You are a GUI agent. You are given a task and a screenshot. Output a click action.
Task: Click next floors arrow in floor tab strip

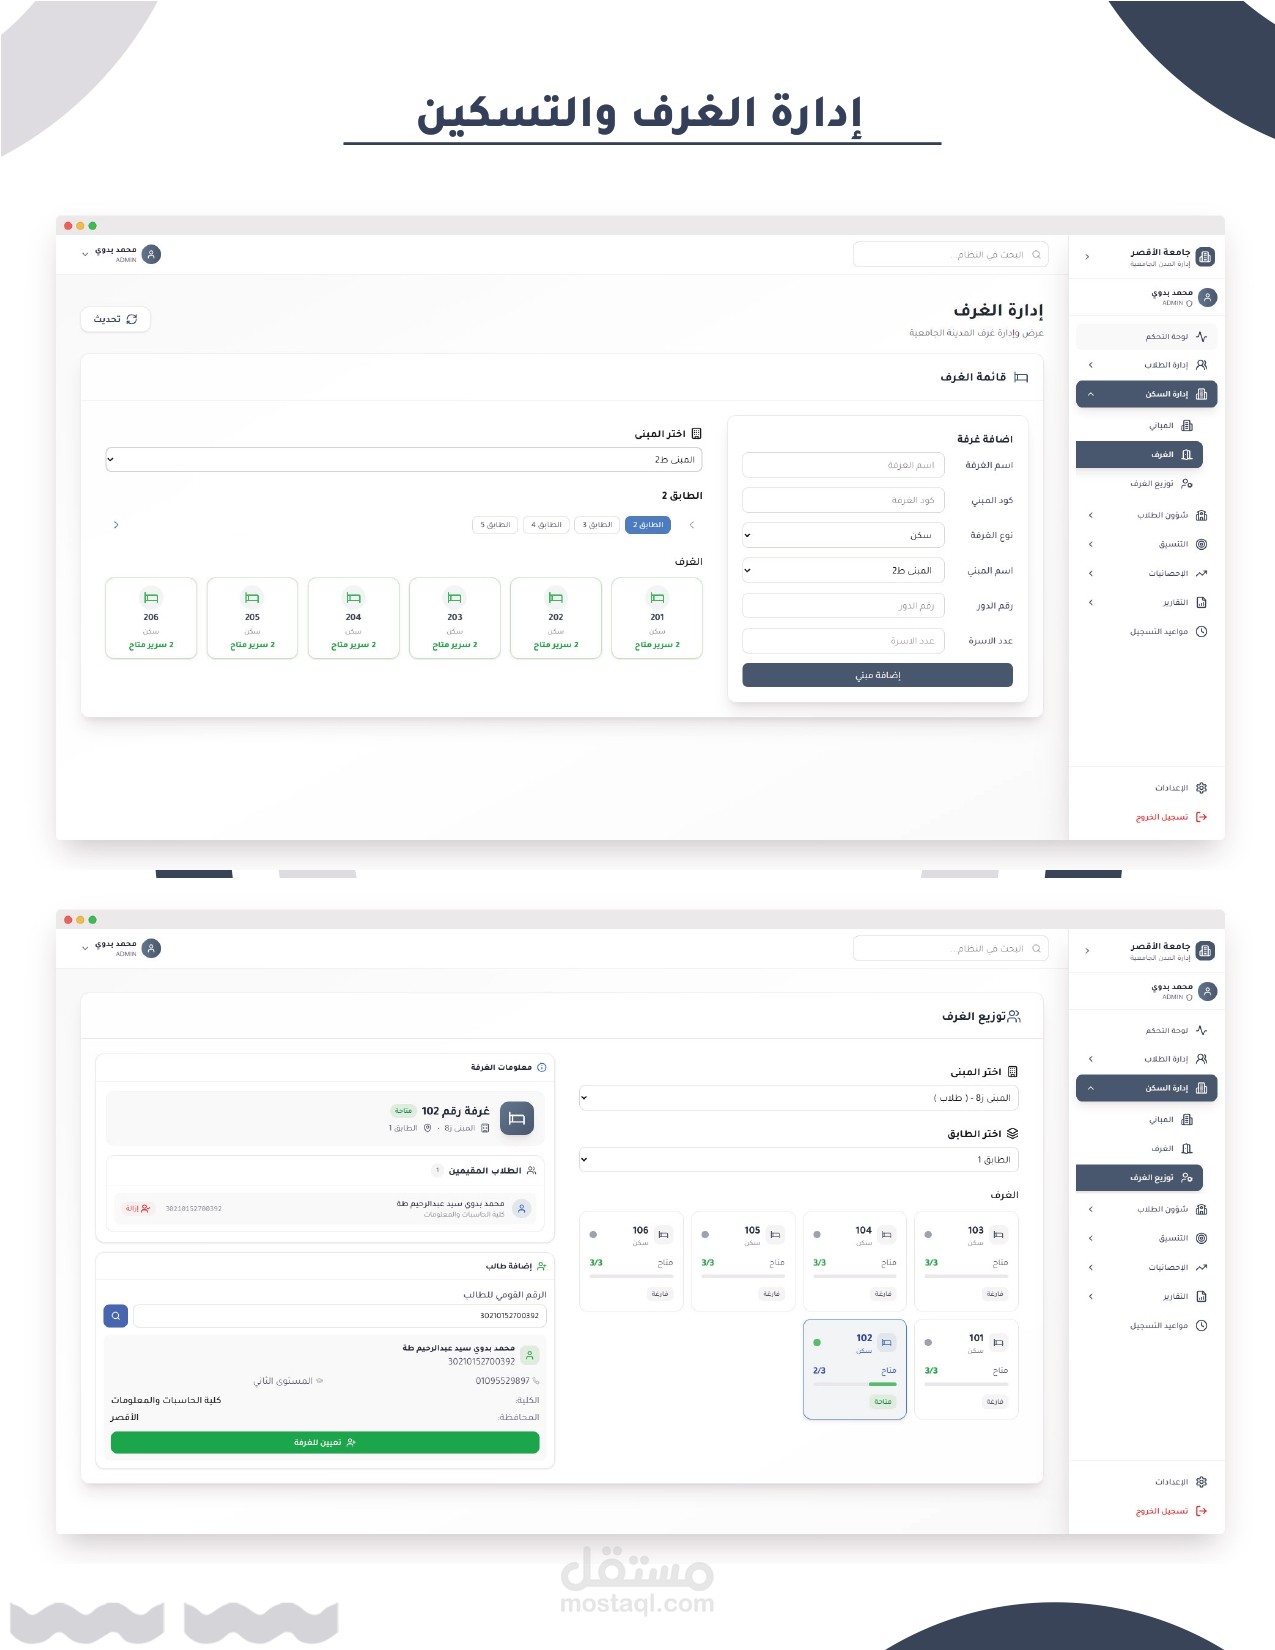(x=116, y=525)
